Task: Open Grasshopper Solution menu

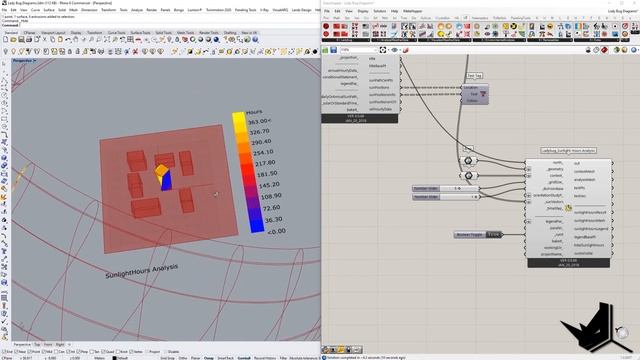Action: (380, 11)
